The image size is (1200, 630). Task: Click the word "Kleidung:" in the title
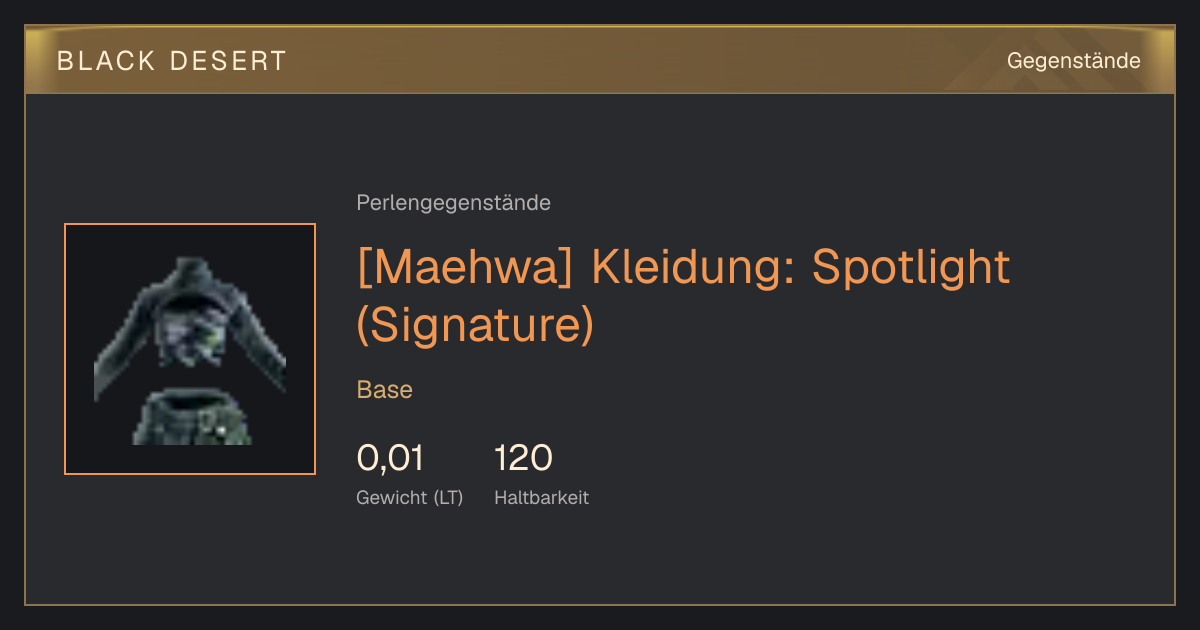(x=693, y=267)
